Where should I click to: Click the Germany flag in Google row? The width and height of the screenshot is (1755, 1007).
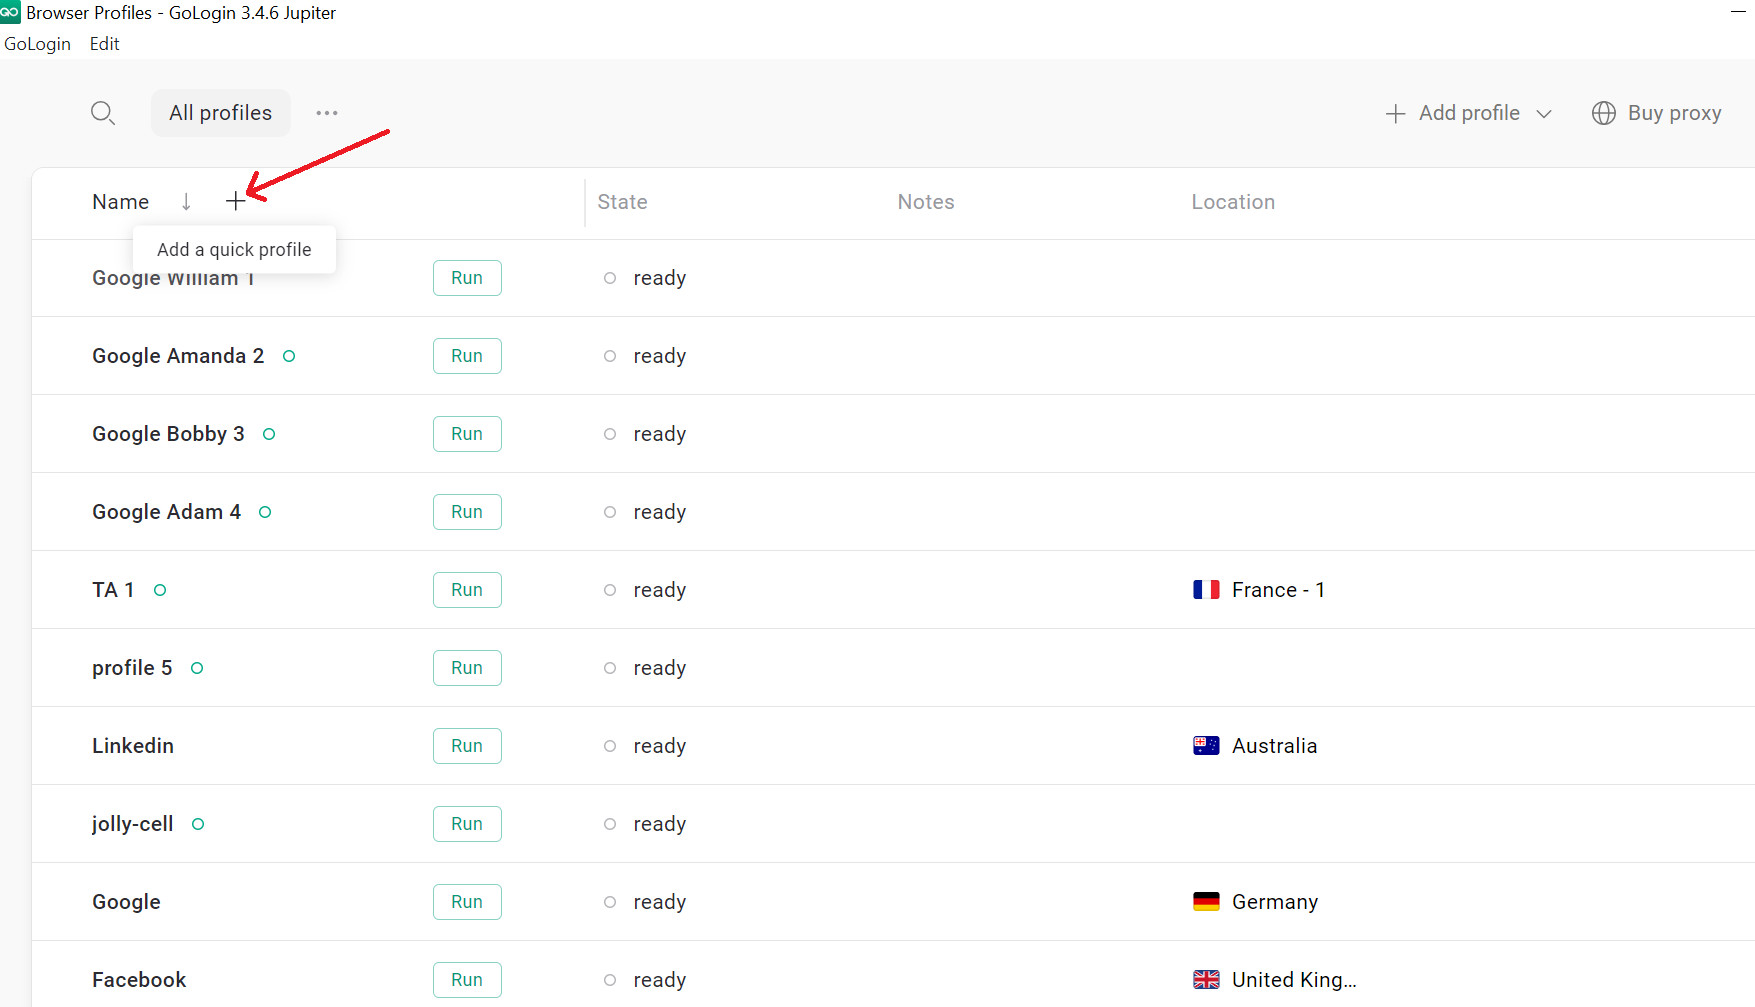[x=1206, y=902]
